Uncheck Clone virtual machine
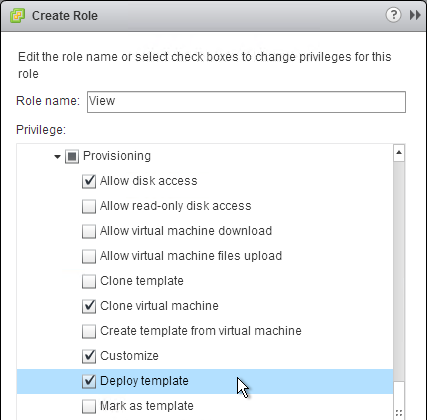Viewport: 427px width, 420px height. [89, 306]
